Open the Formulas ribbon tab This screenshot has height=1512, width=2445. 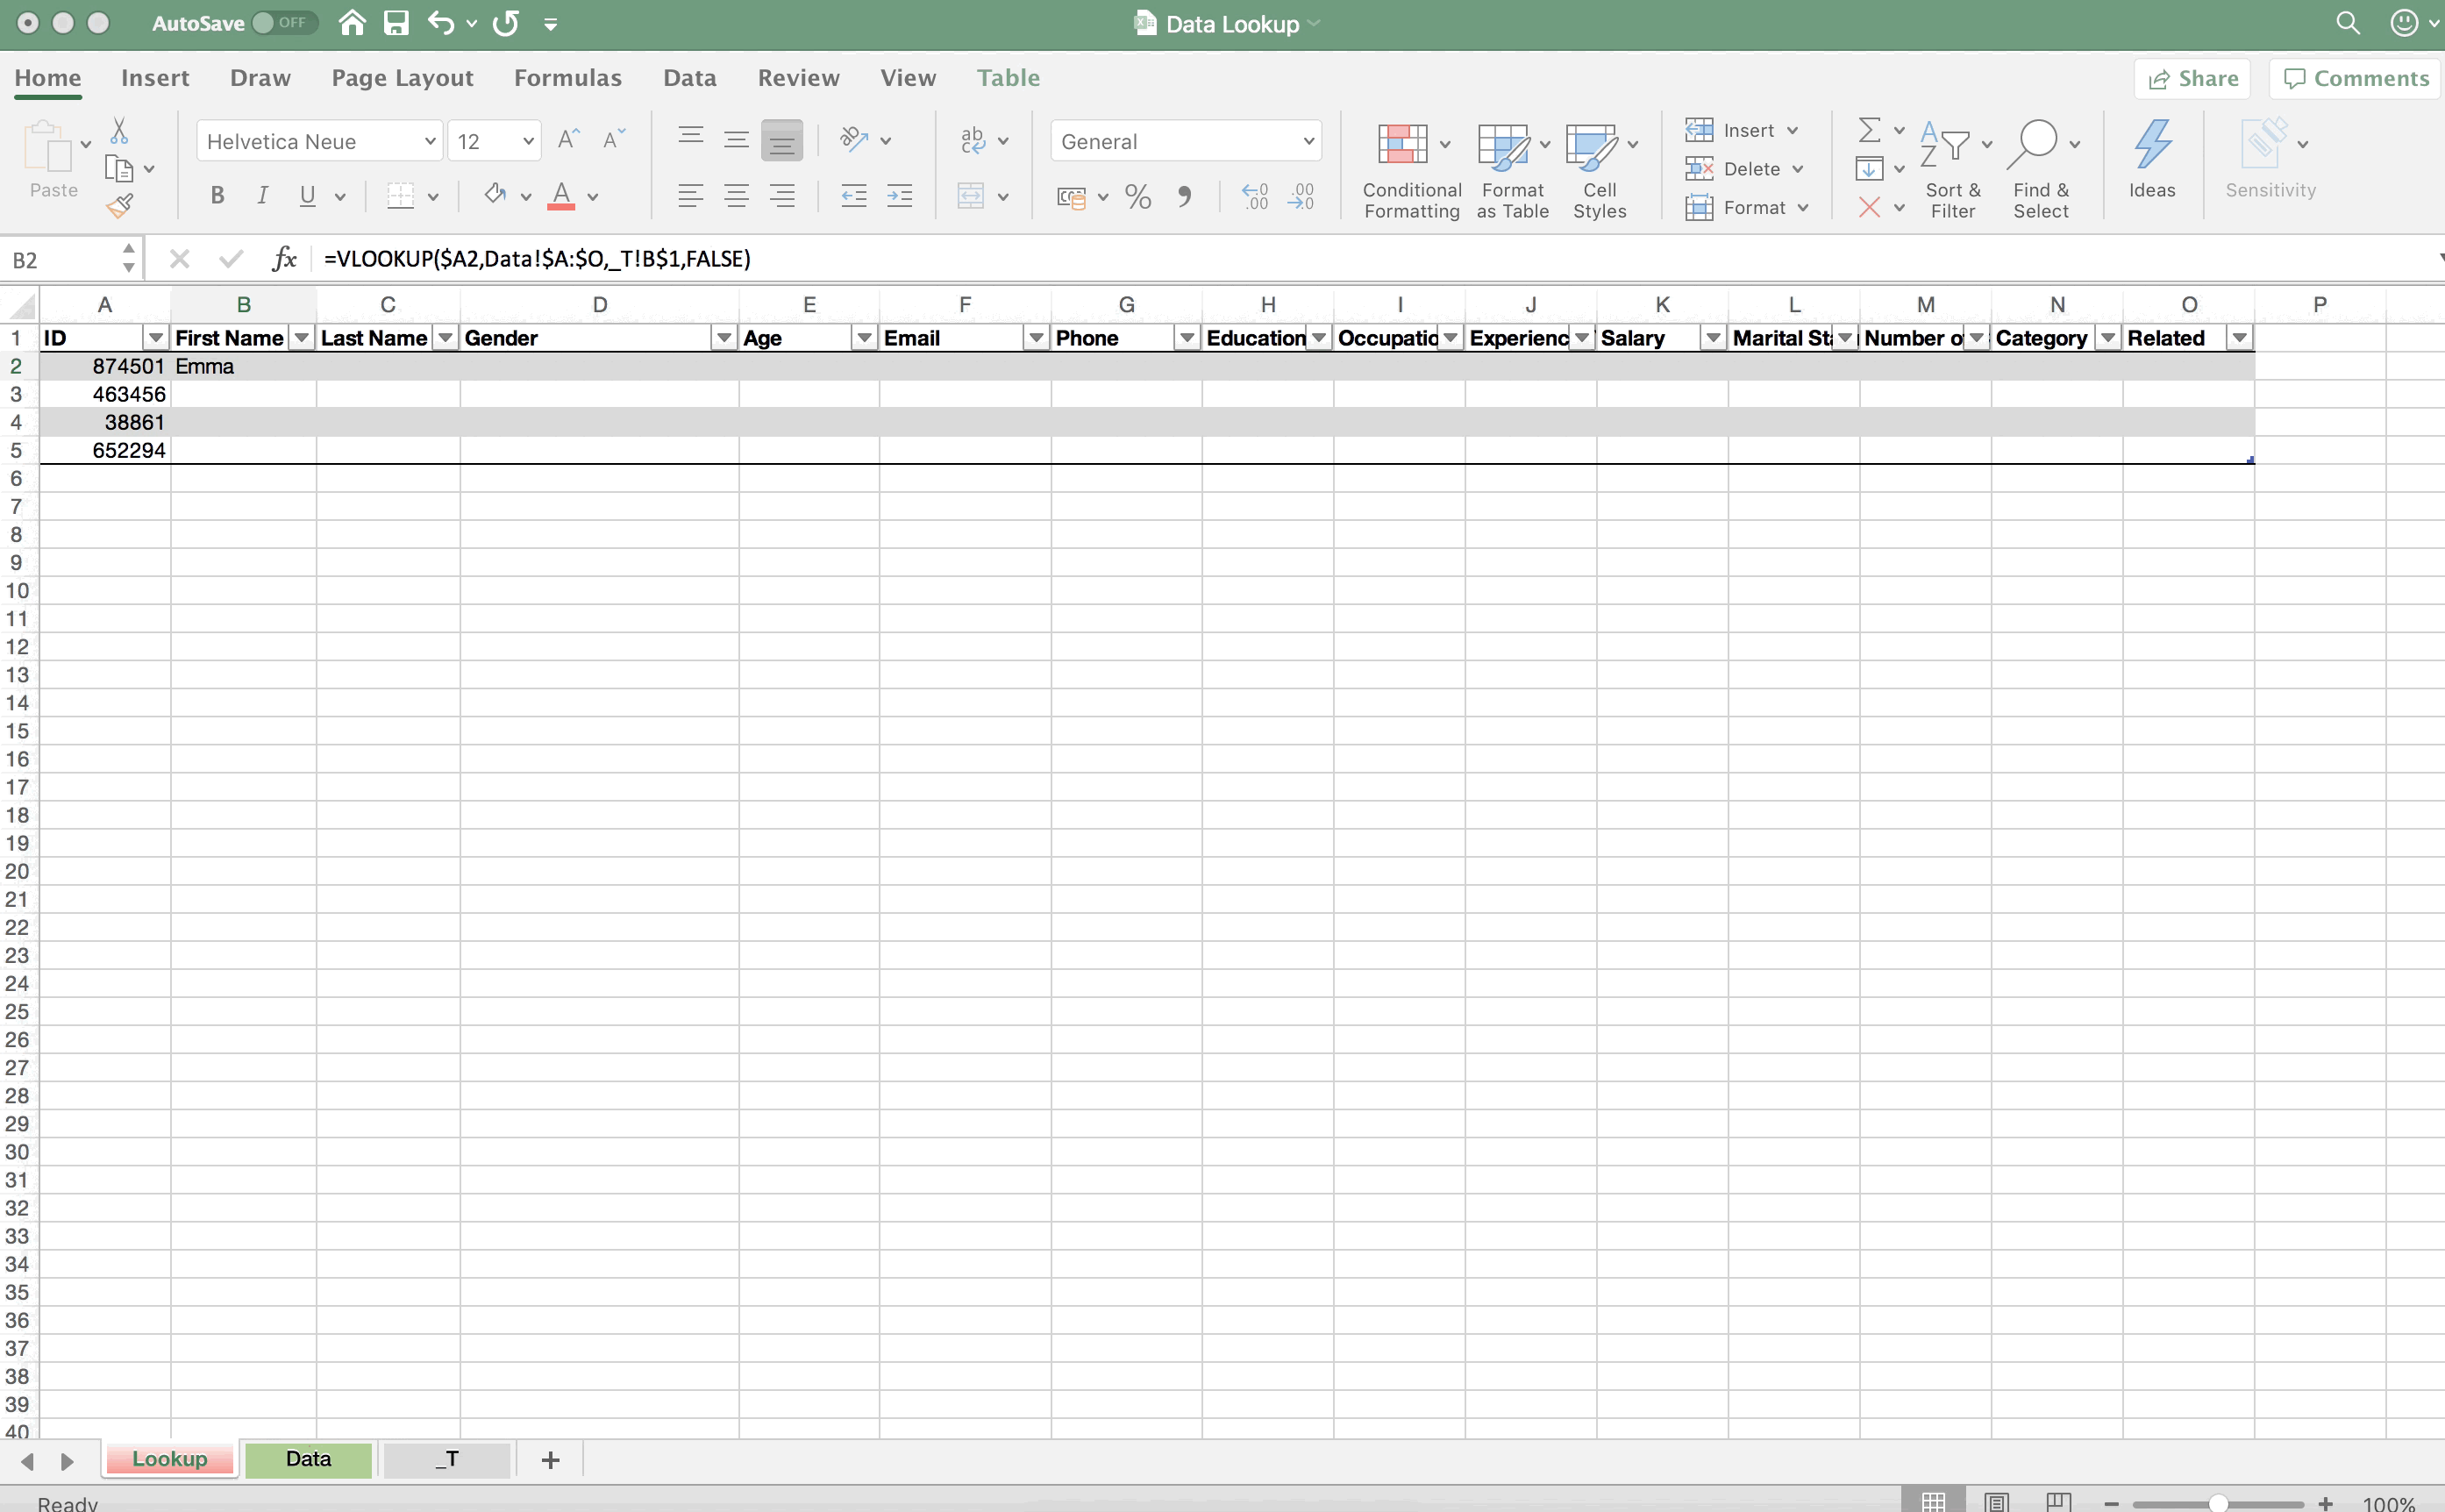point(567,78)
